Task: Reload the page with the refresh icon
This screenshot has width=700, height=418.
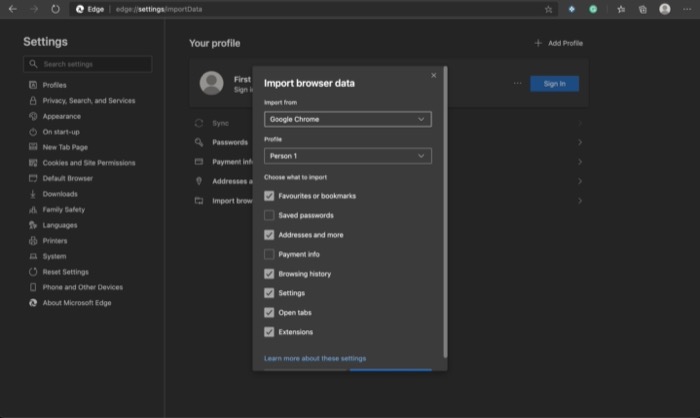Action: (55, 9)
